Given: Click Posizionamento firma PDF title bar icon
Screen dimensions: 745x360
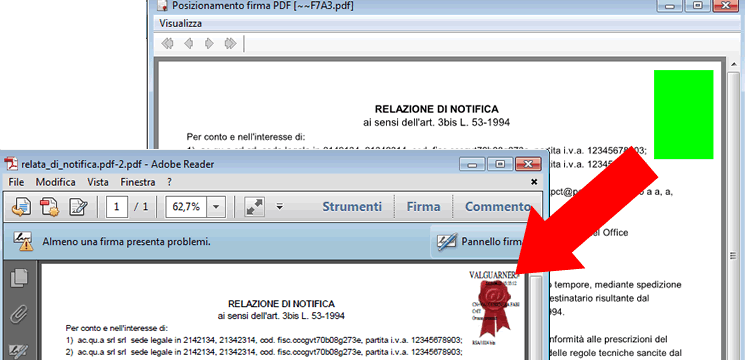Looking at the screenshot, I should click(x=163, y=6).
